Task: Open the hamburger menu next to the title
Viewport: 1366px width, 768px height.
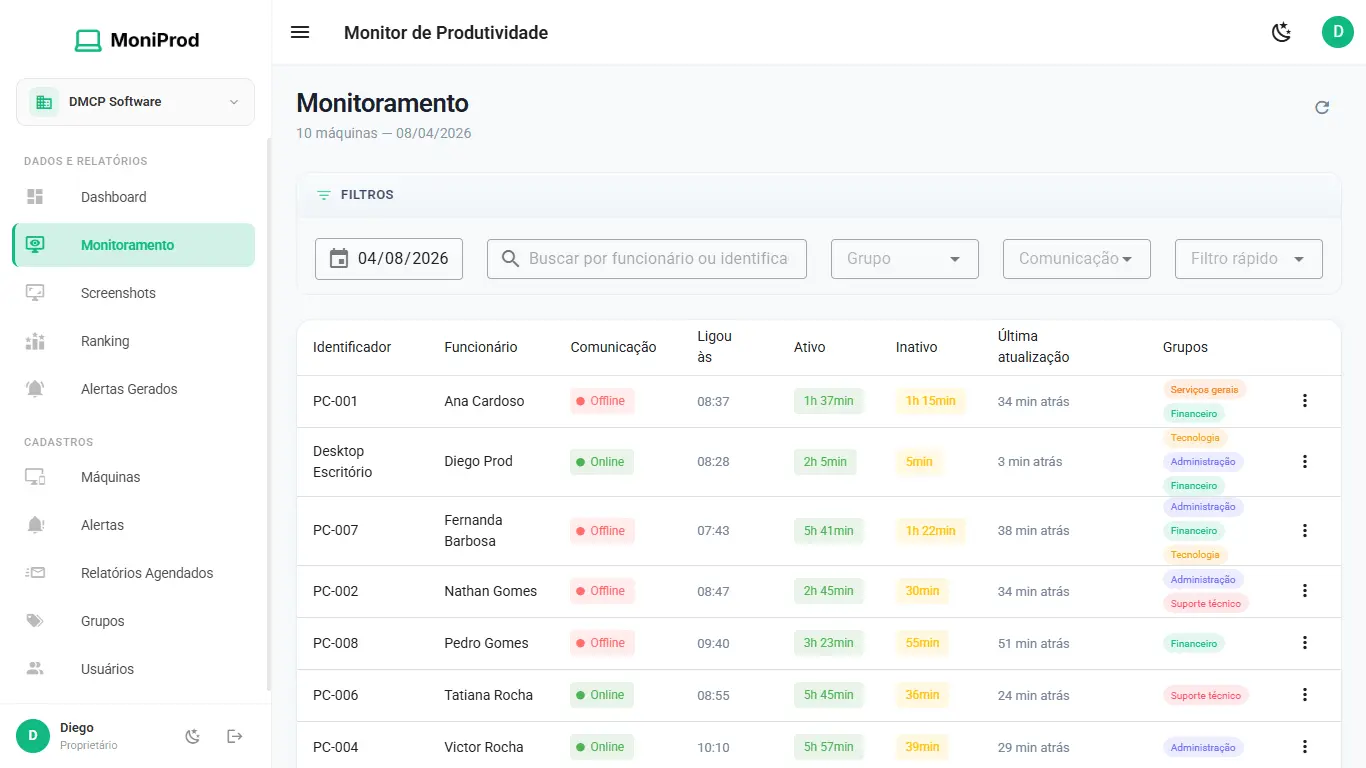Action: (x=300, y=32)
